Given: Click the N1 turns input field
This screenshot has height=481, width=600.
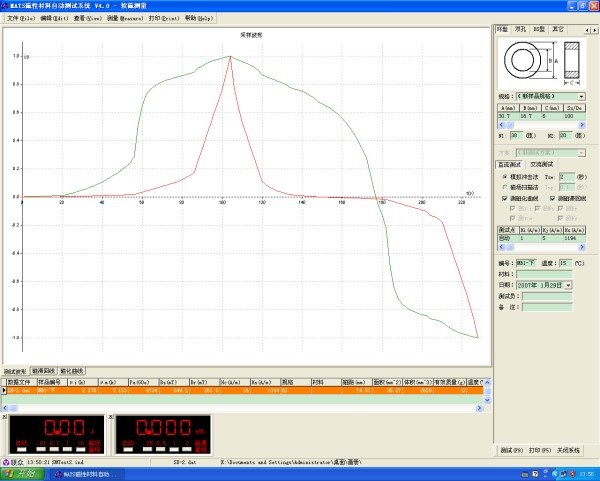Looking at the screenshot, I should pos(516,134).
